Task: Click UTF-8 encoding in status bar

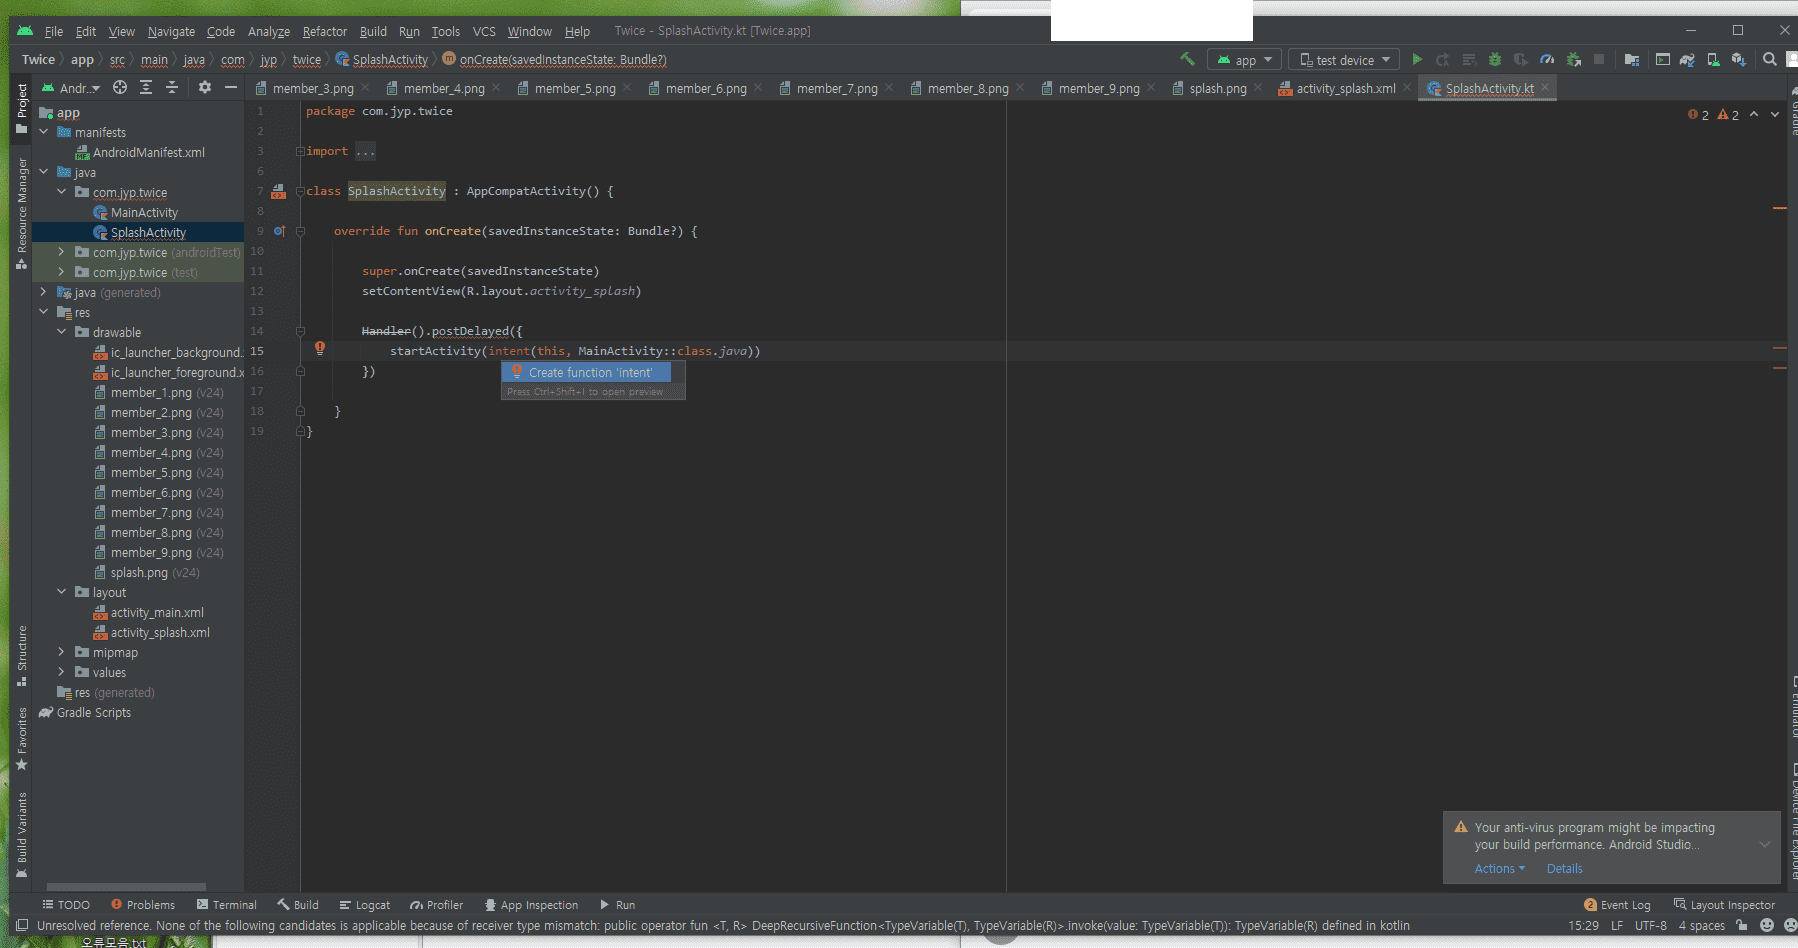Action: tap(1651, 925)
